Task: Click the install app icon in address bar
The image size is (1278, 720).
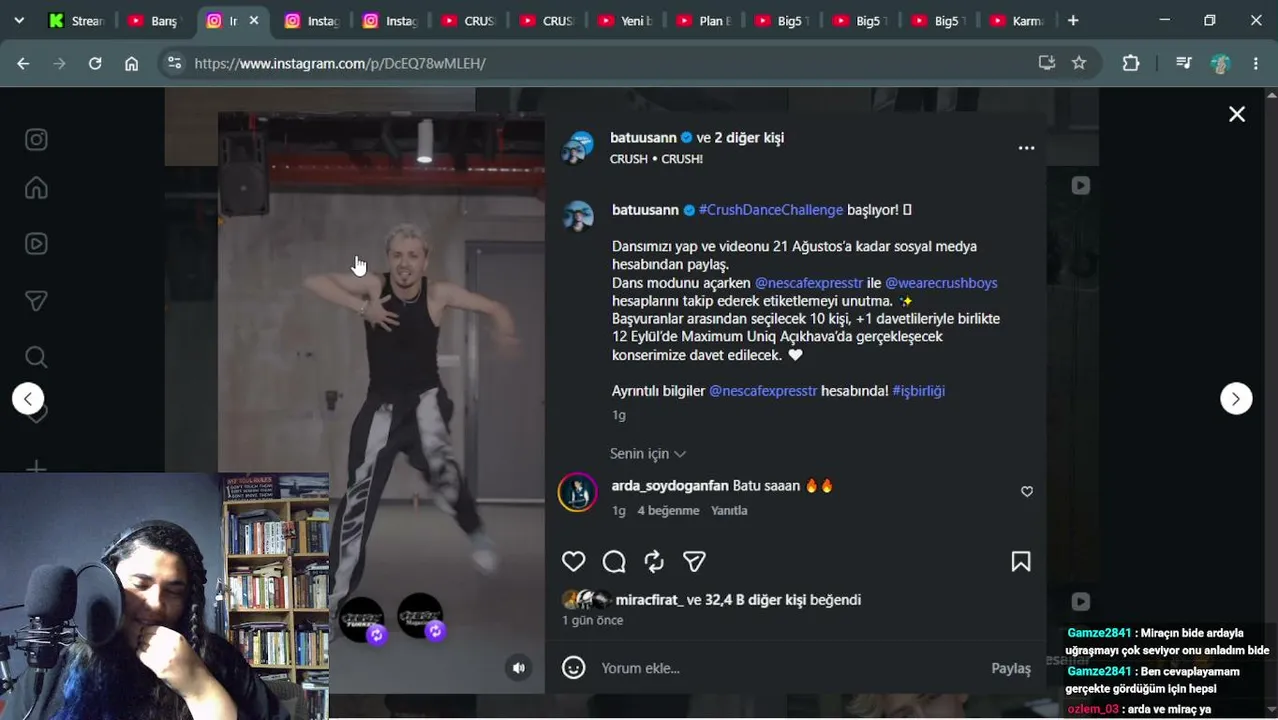Action: [x=1047, y=63]
